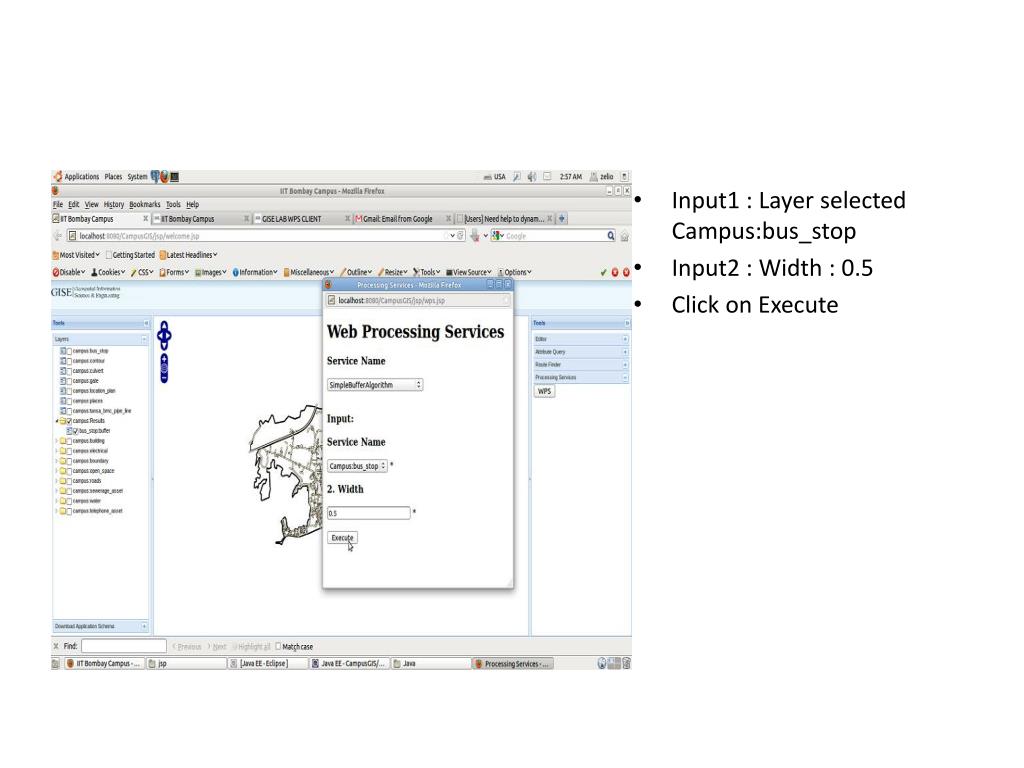Image resolution: width=1024 pixels, height=768 pixels.
Task: Expand the Attribute Query panel
Action: 625,352
